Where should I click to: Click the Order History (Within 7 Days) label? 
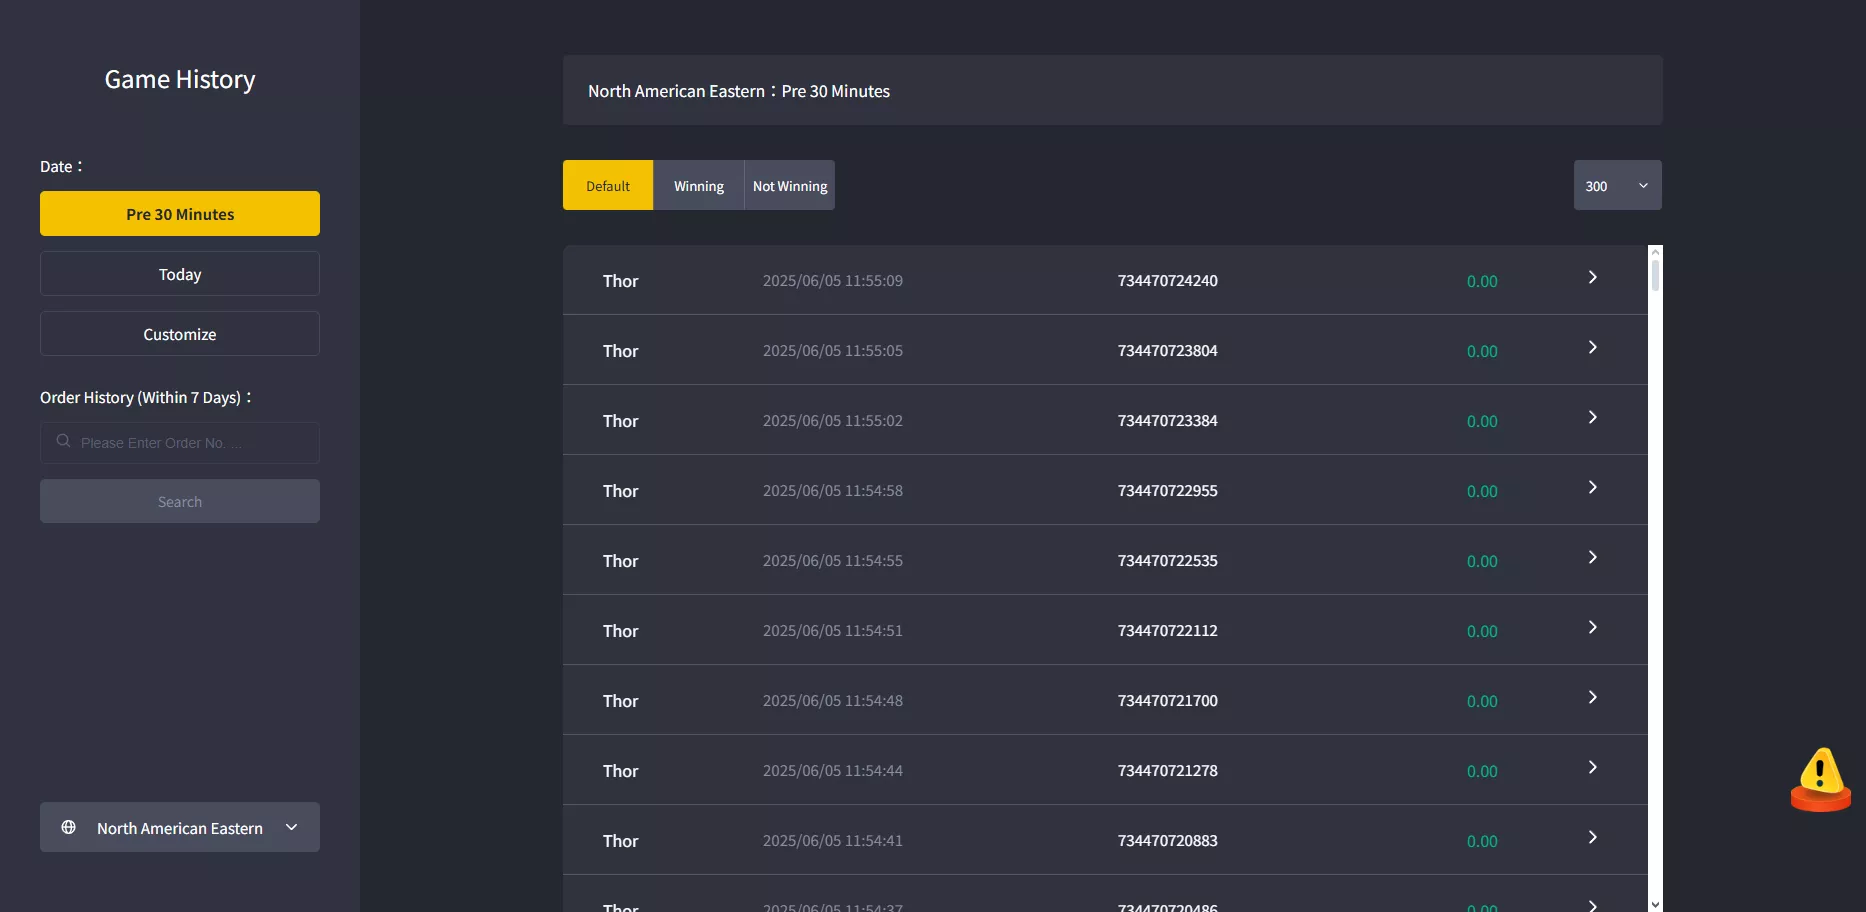[x=146, y=398]
